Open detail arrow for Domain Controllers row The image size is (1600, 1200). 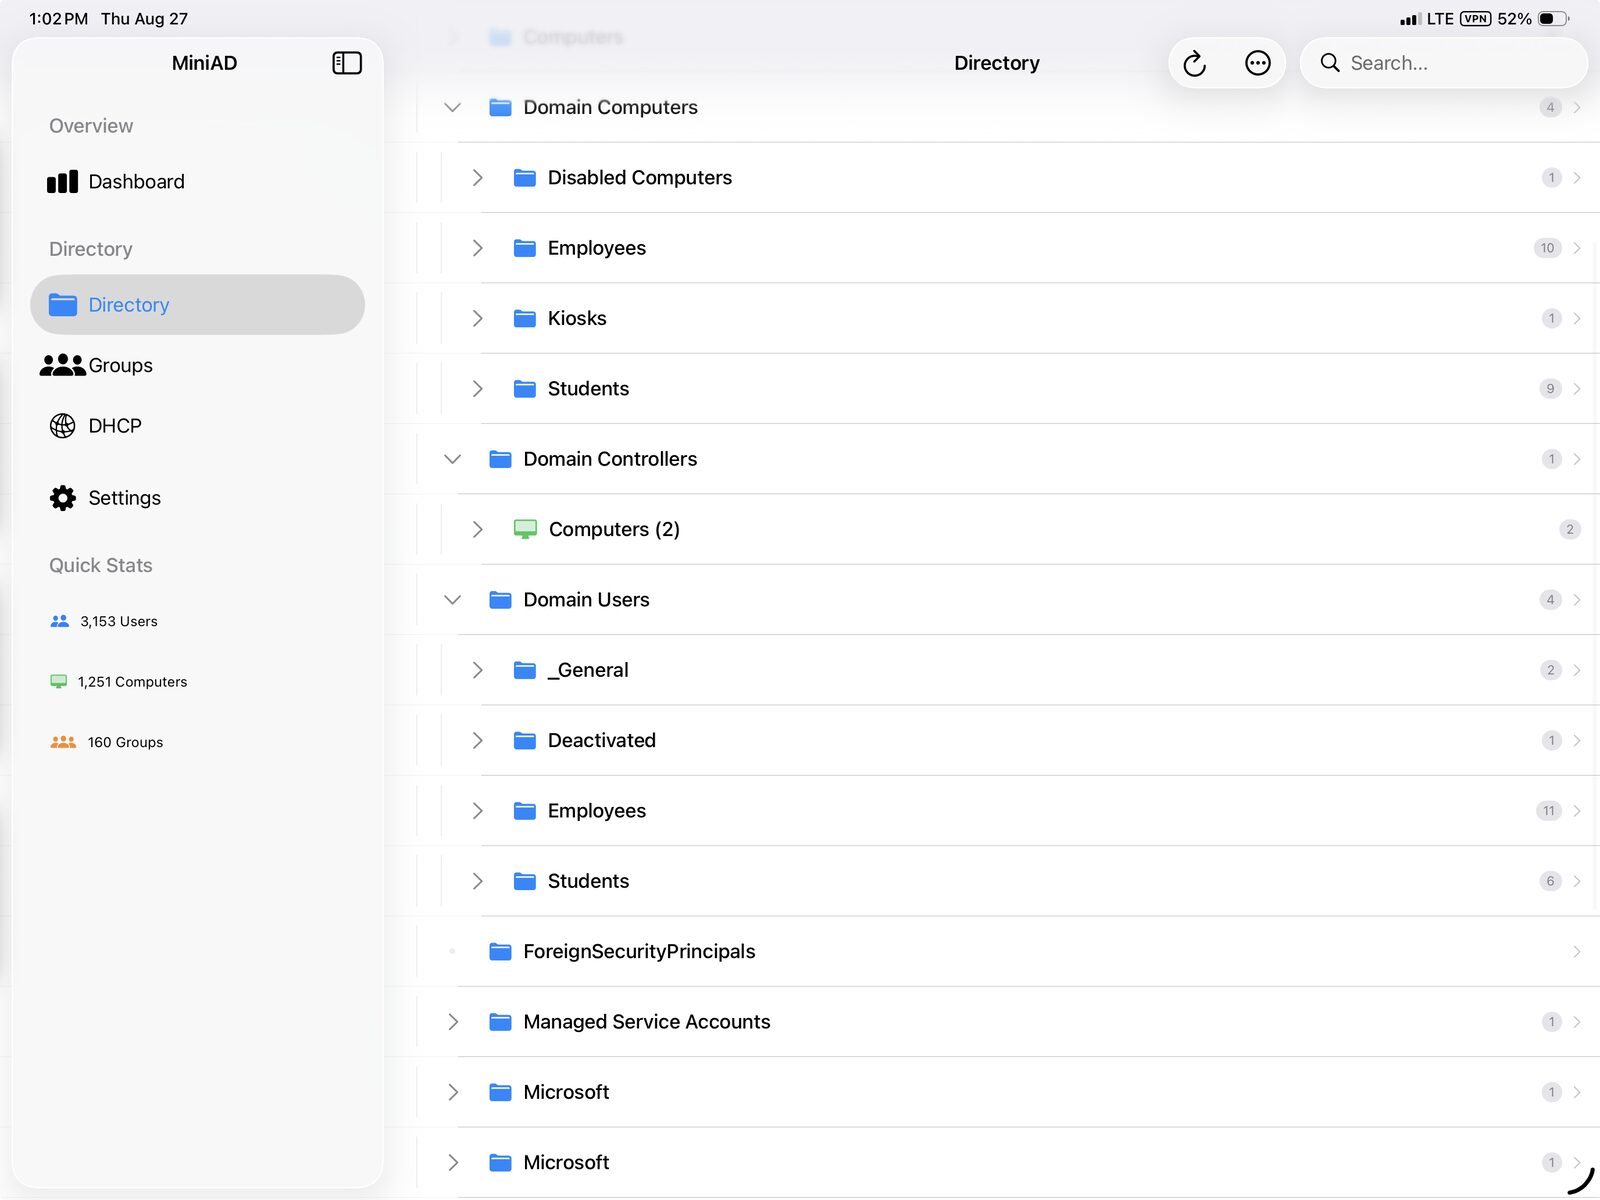(1577, 459)
